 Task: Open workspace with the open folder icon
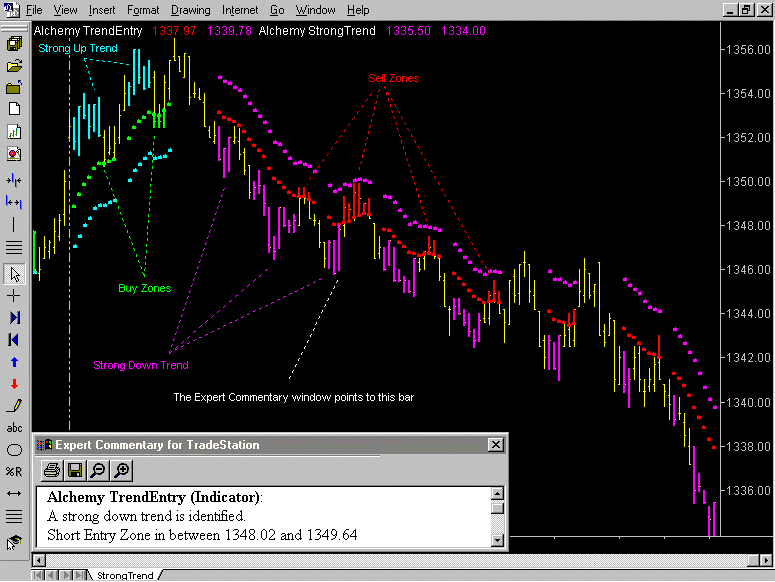tap(14, 66)
